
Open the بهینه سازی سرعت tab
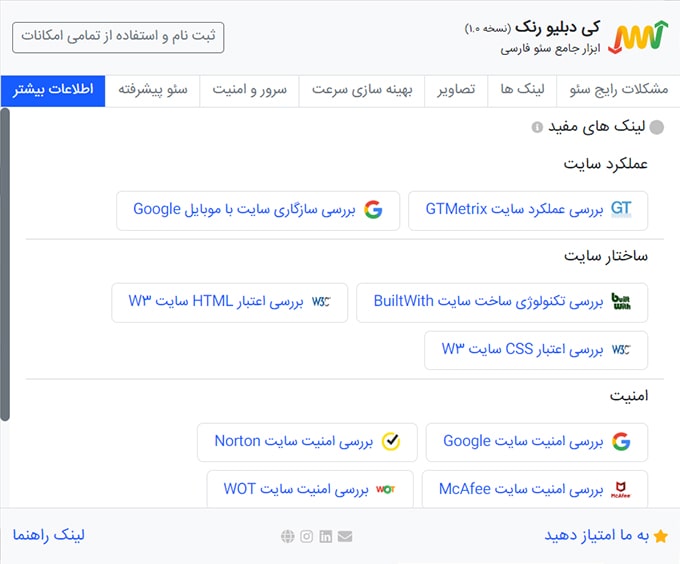[362, 91]
